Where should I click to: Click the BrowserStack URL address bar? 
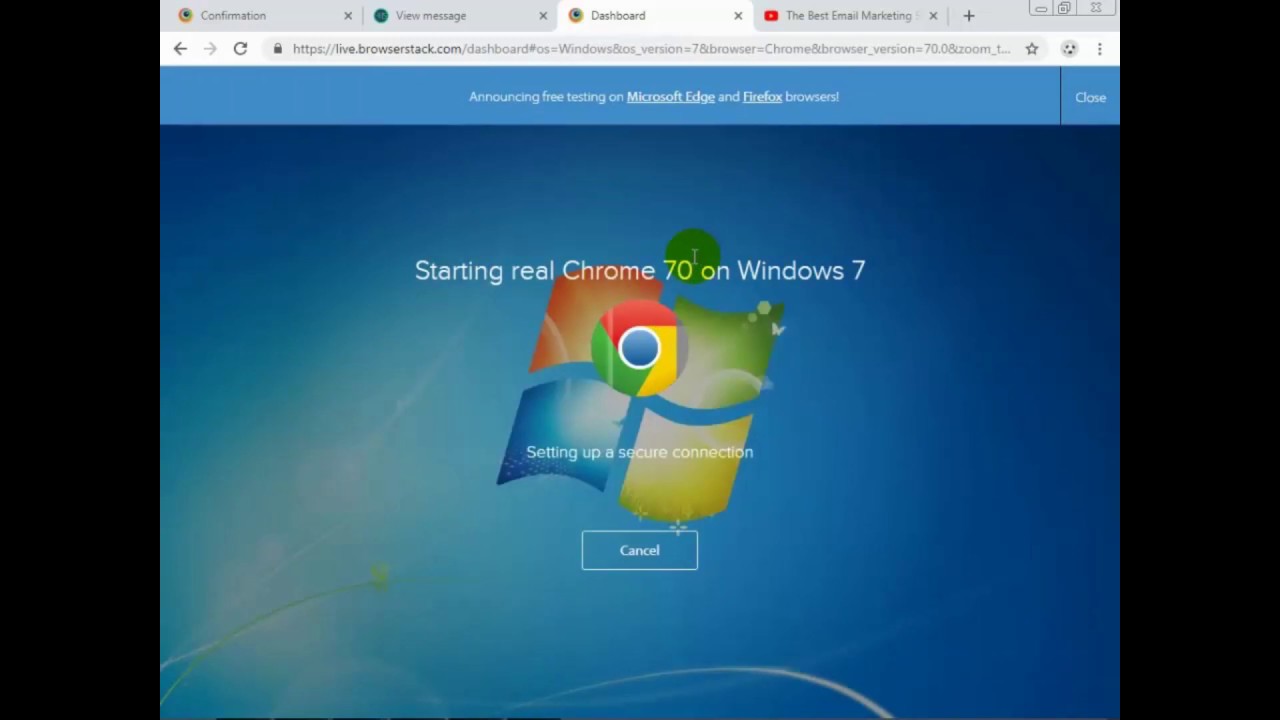650,48
